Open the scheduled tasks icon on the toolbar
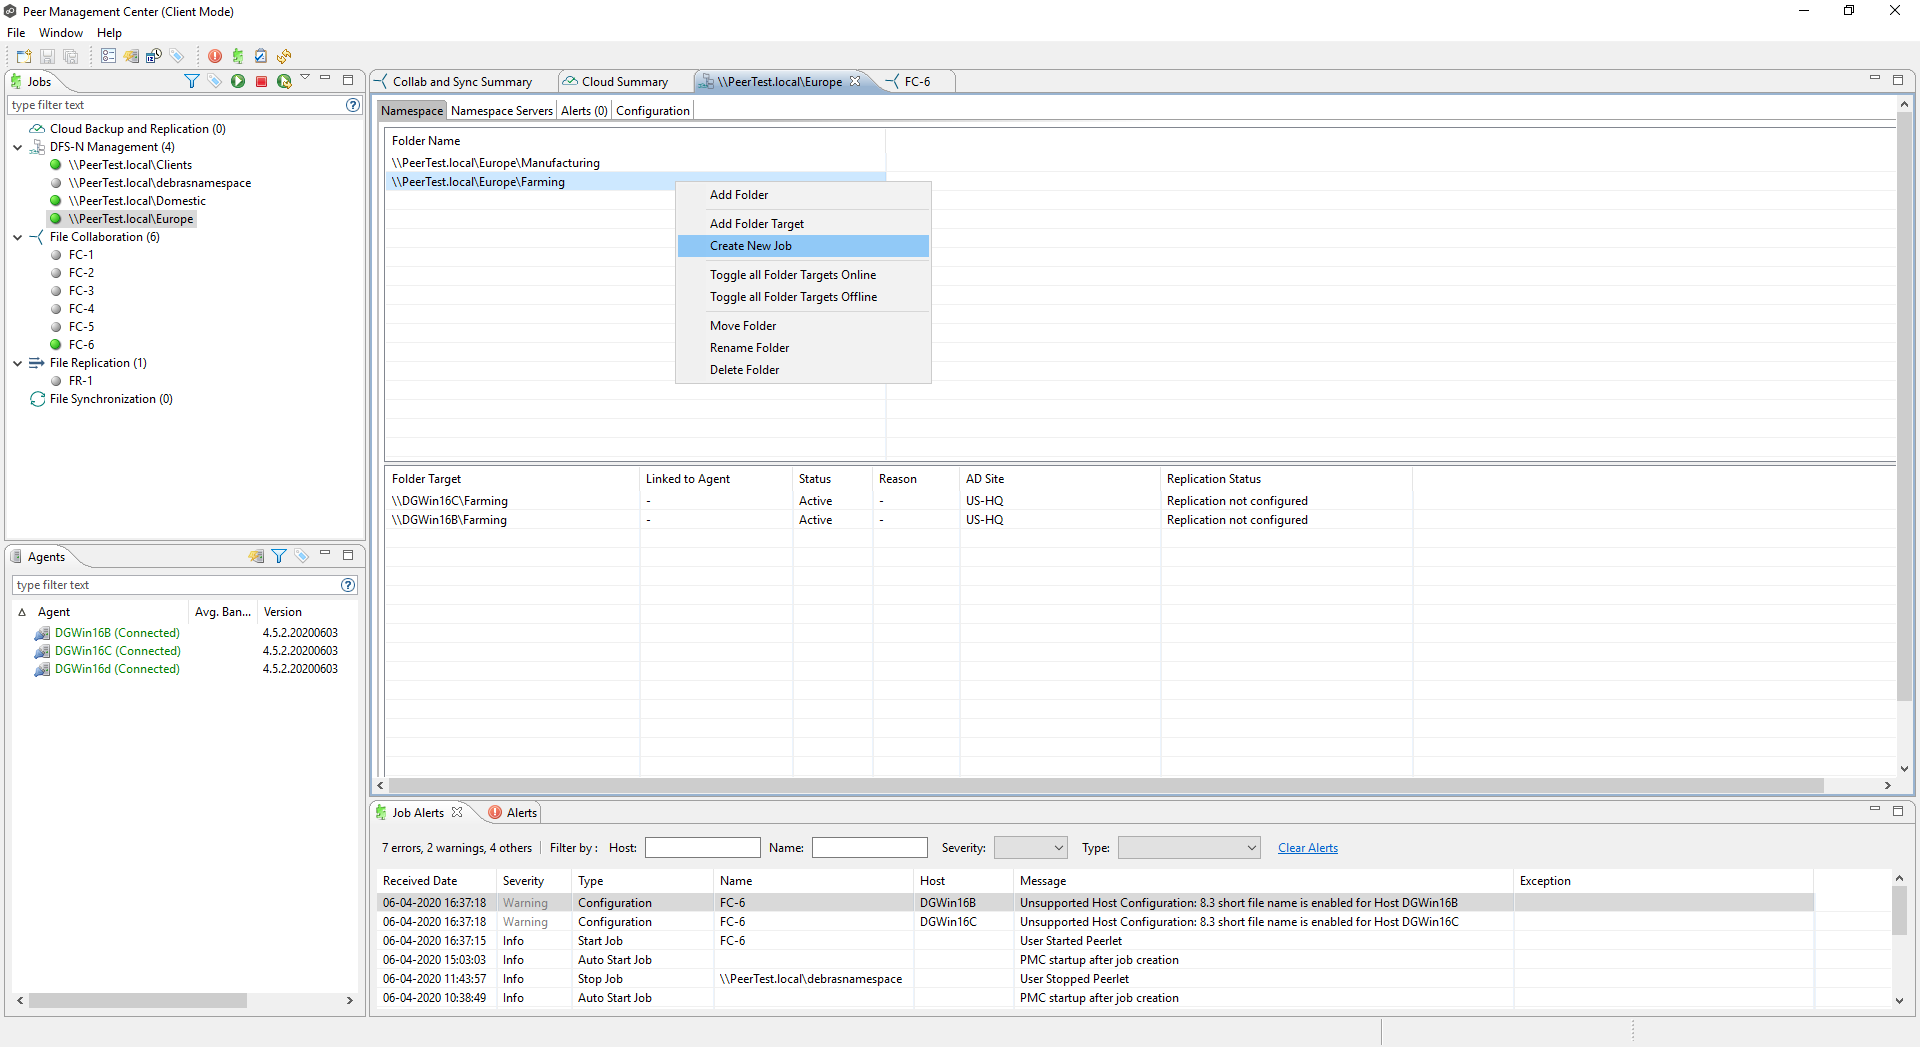The width and height of the screenshot is (1920, 1047). 153,57
